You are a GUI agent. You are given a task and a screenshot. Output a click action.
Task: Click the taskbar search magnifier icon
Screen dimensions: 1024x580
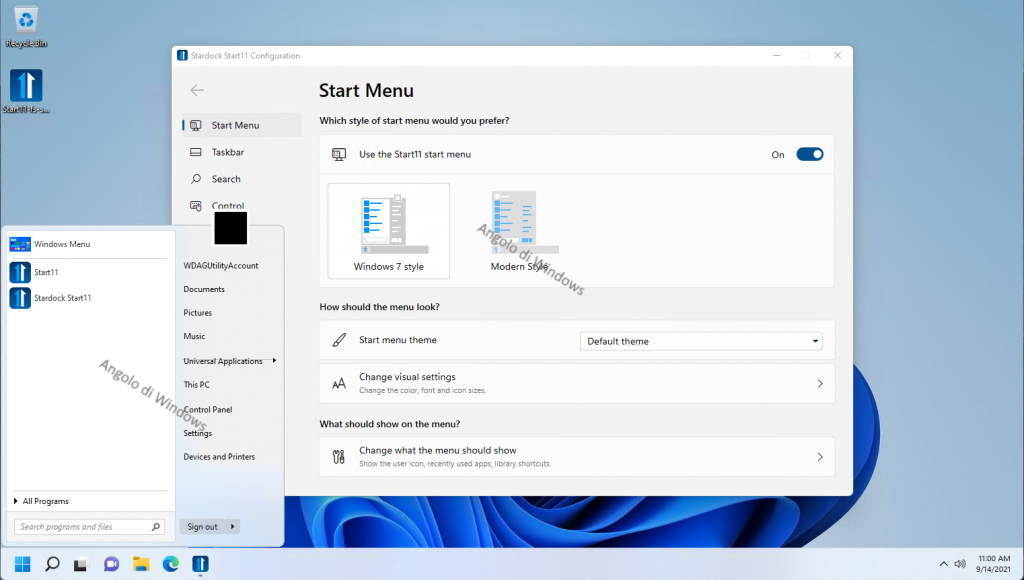52,564
